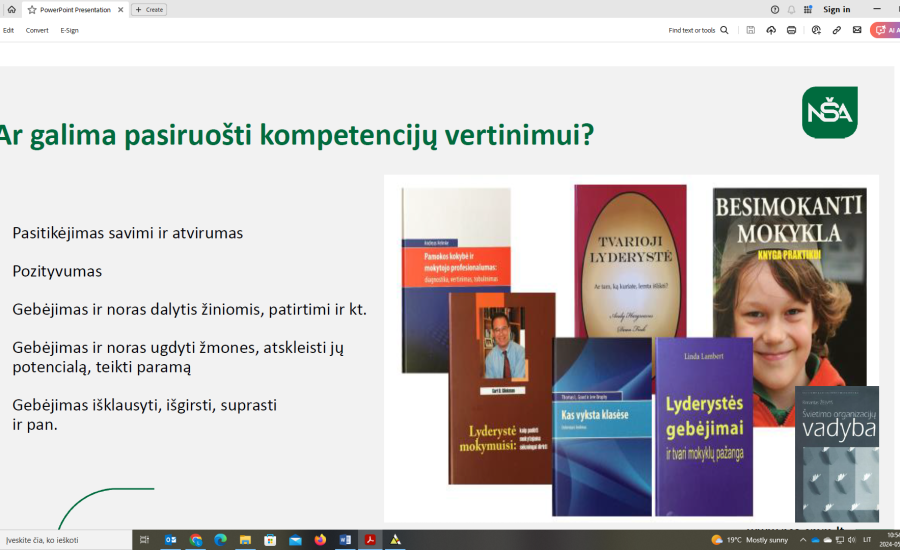Image resolution: width=900 pixels, height=550 pixels.
Task: Send file by email envelope icon
Action: tap(857, 30)
